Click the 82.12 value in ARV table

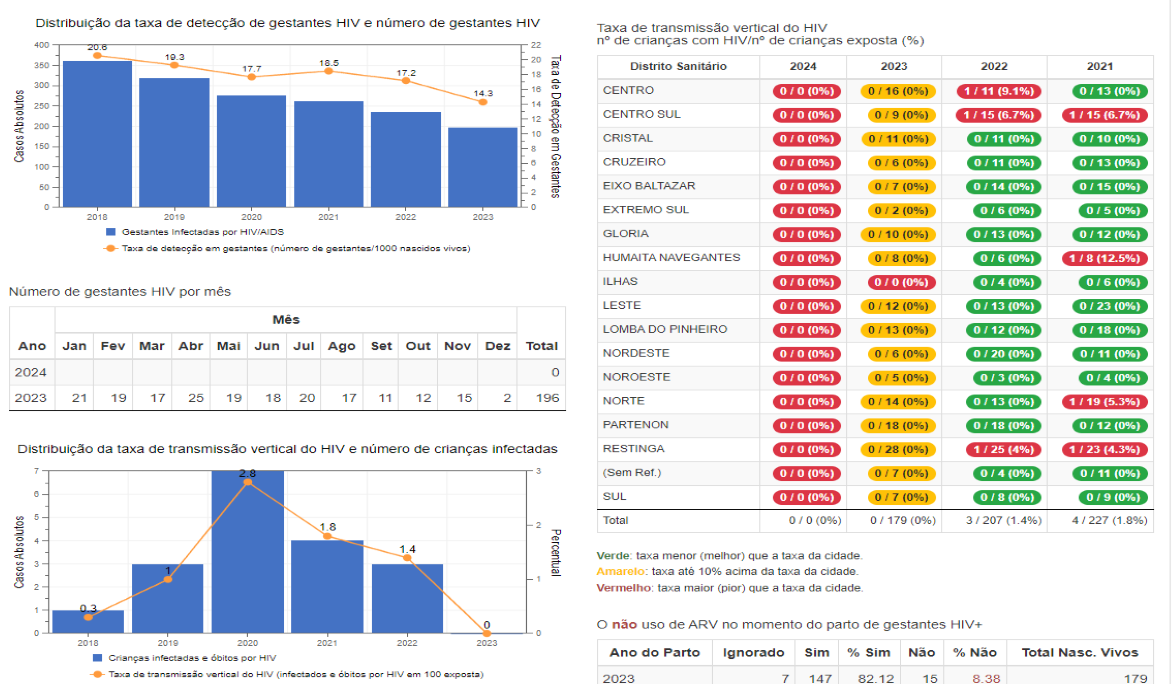[876, 678]
